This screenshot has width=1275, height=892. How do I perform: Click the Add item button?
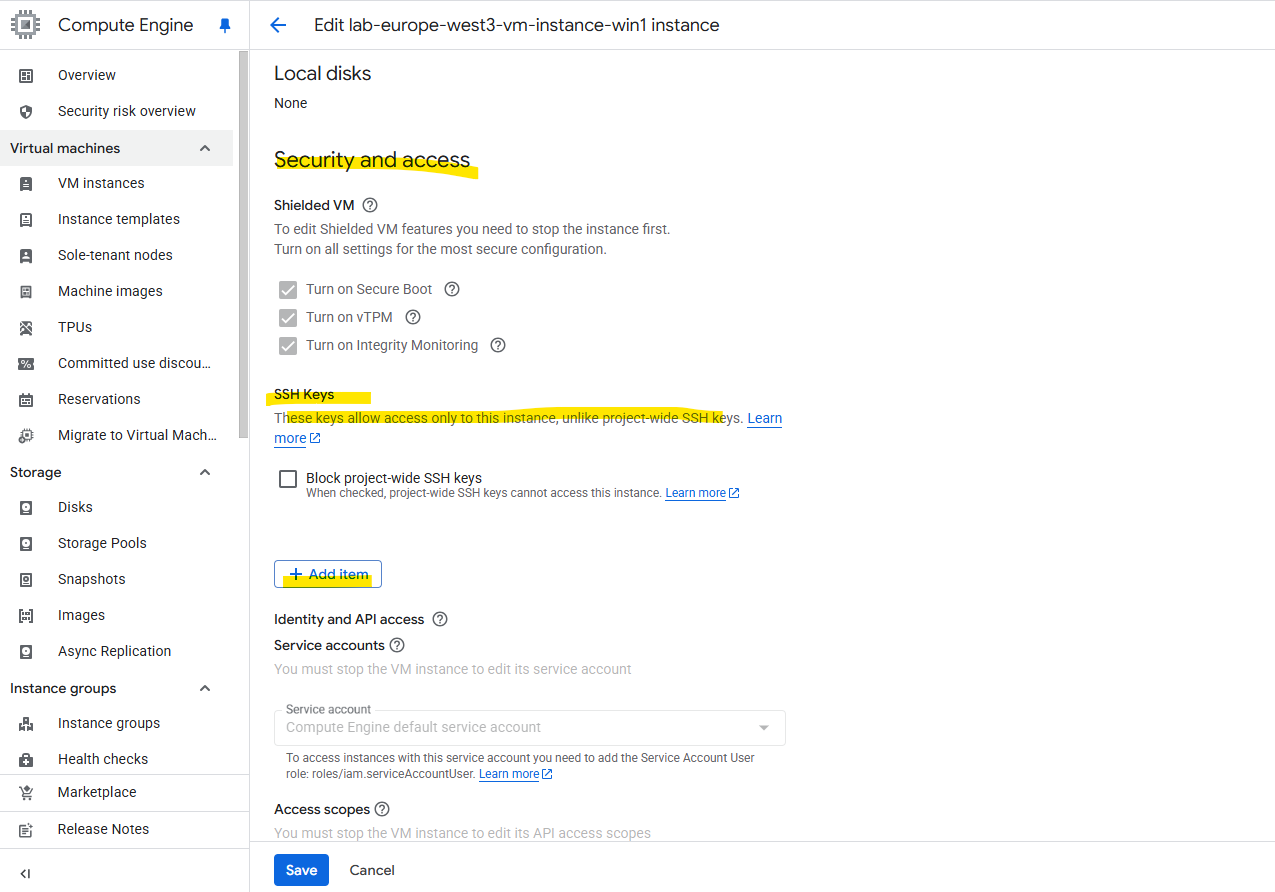coord(328,574)
